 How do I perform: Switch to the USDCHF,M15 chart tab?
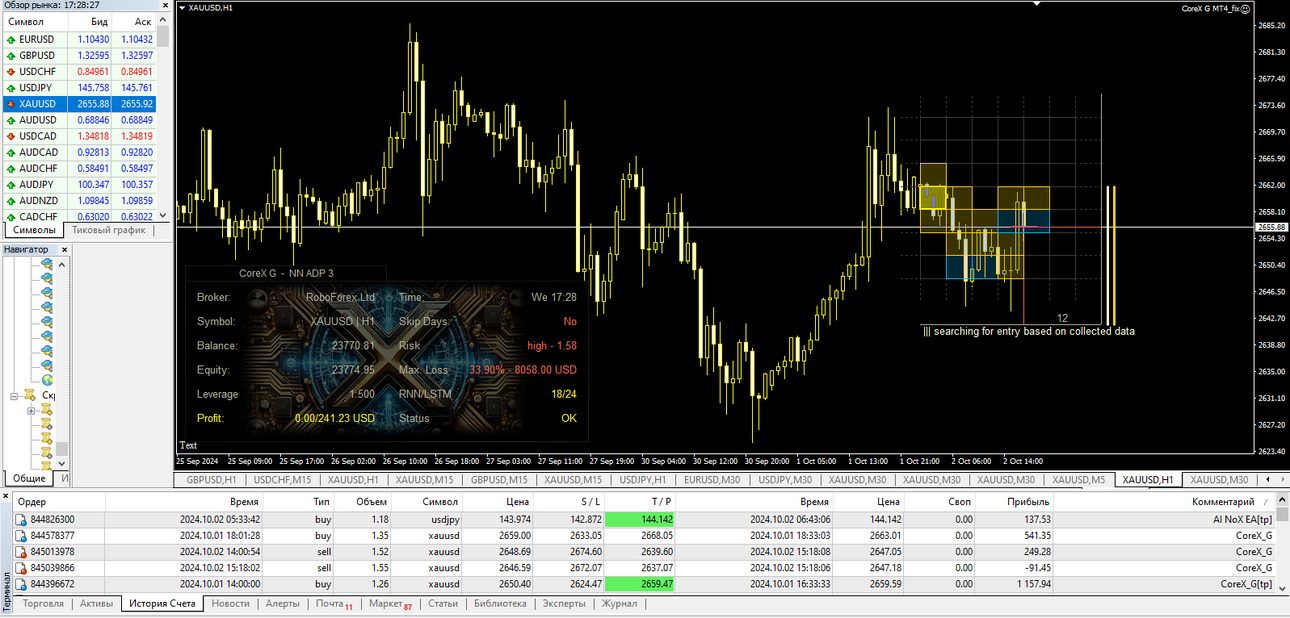(282, 480)
